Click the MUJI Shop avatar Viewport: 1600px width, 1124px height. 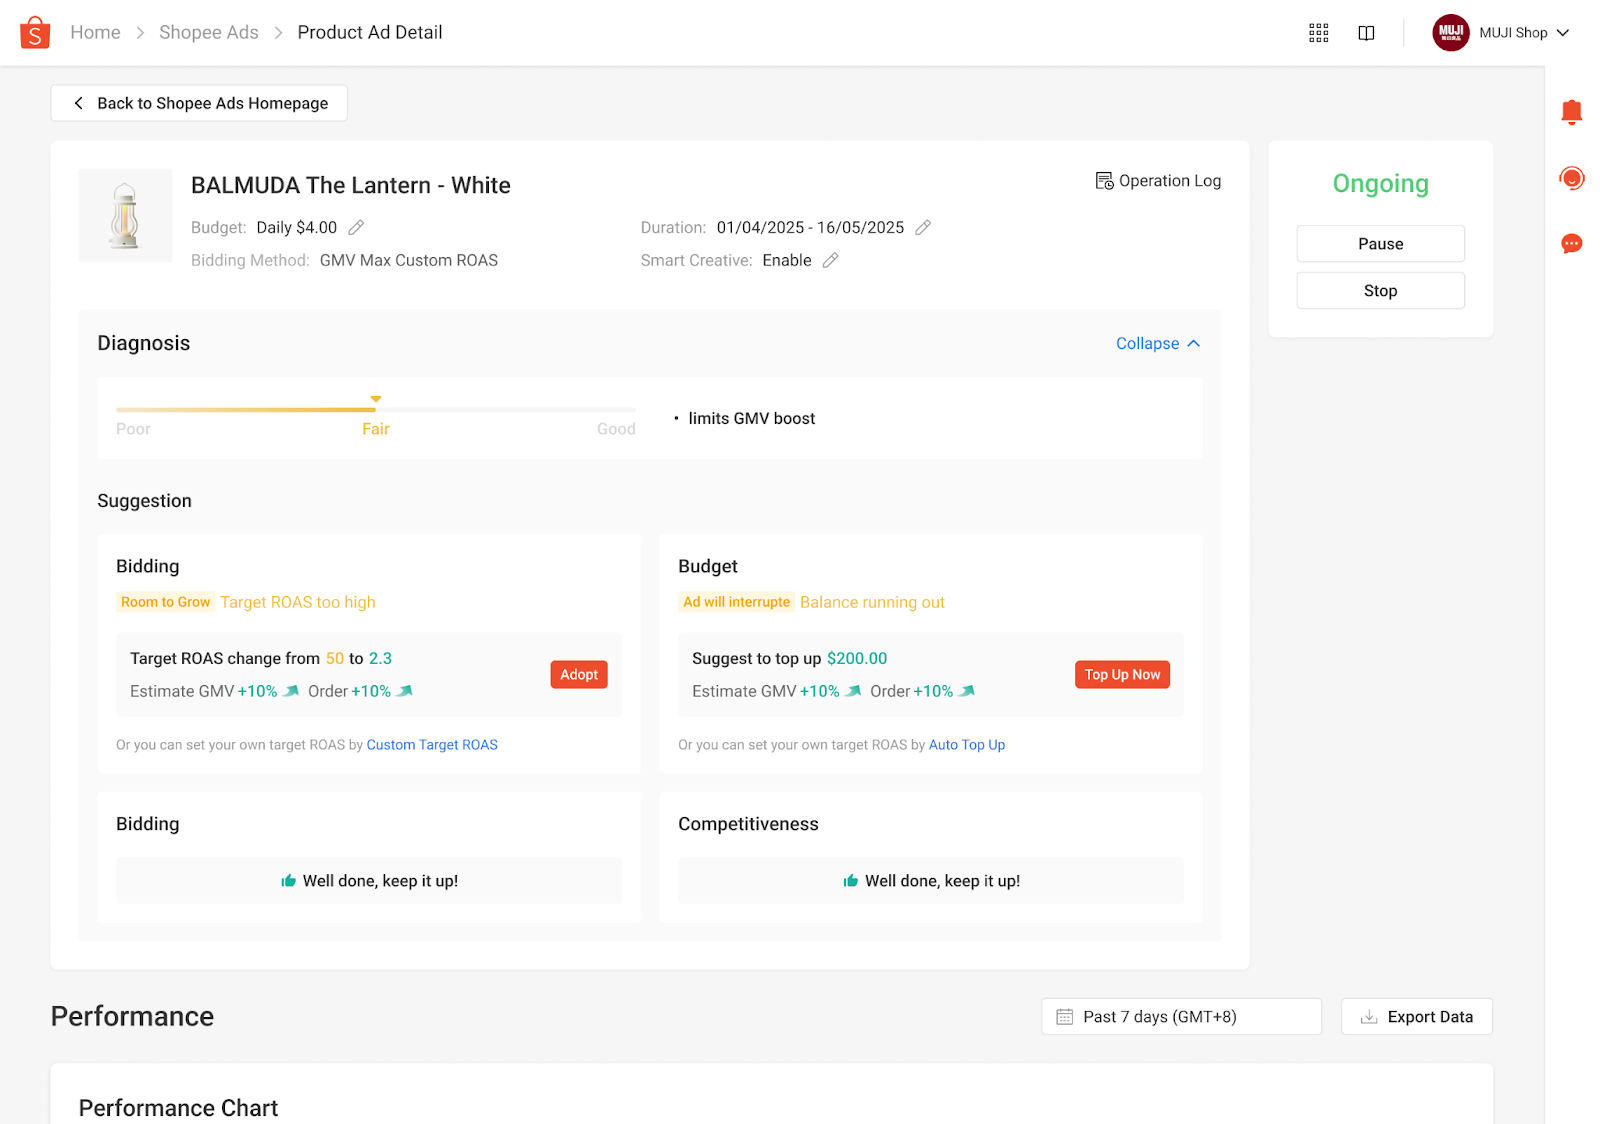pos(1451,33)
